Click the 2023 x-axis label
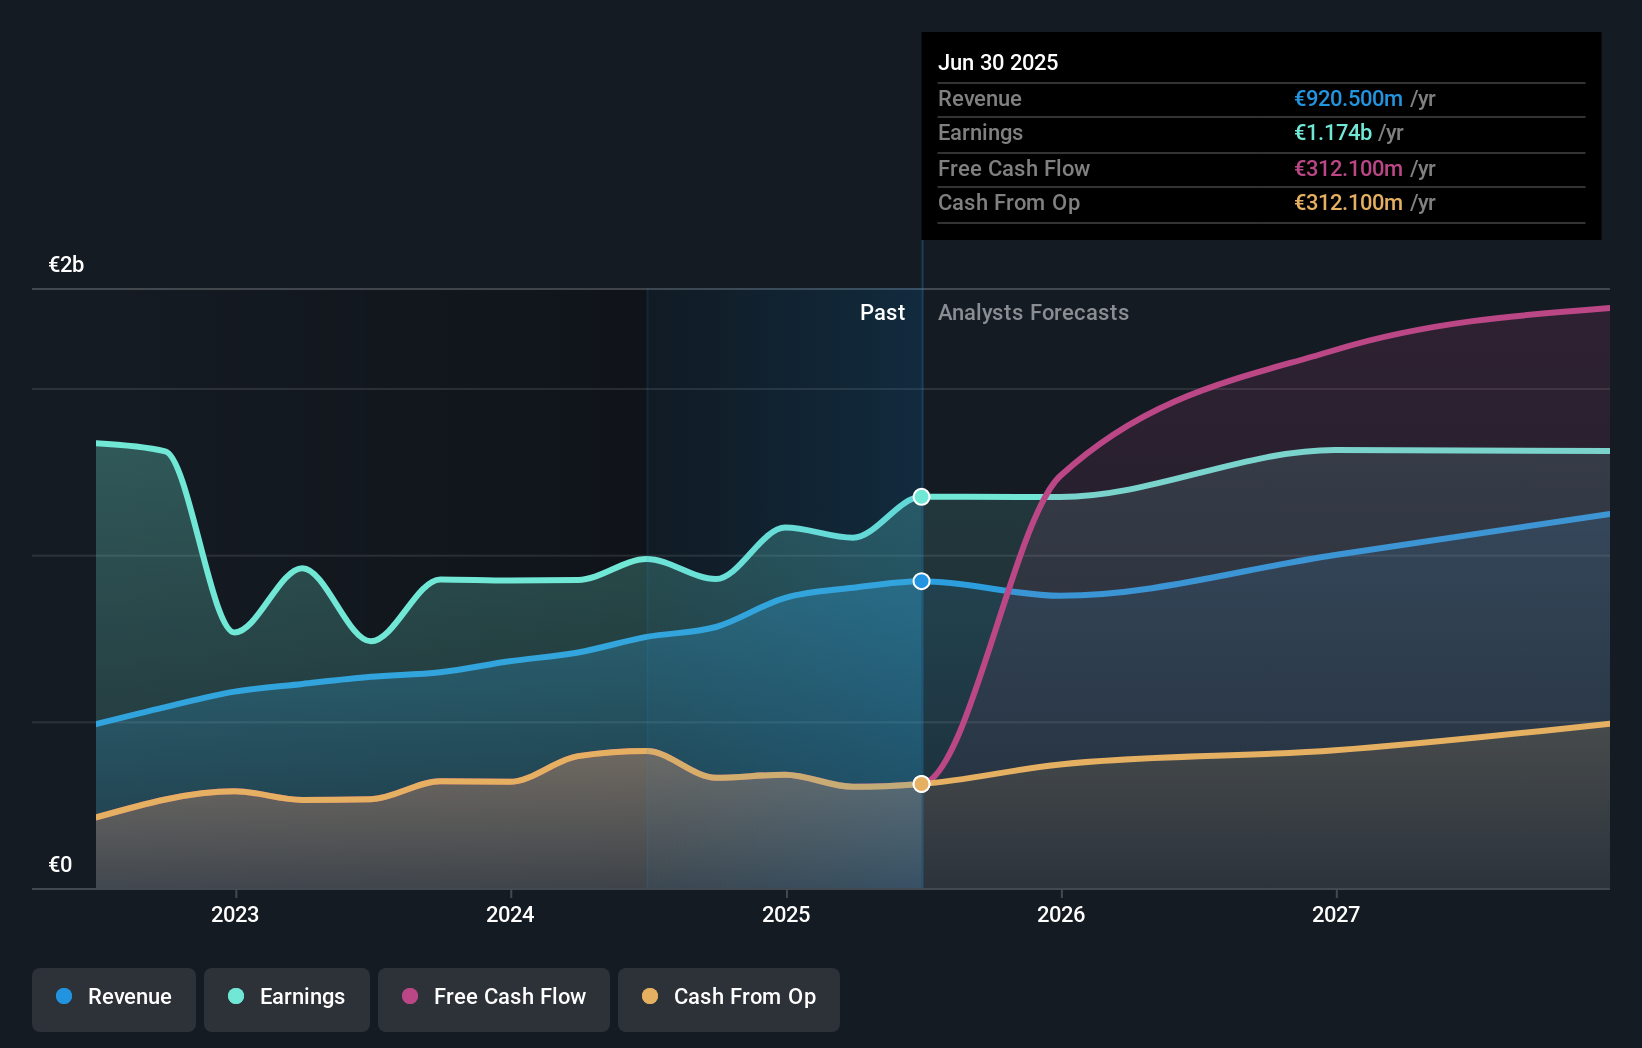The width and height of the screenshot is (1642, 1048). [235, 915]
